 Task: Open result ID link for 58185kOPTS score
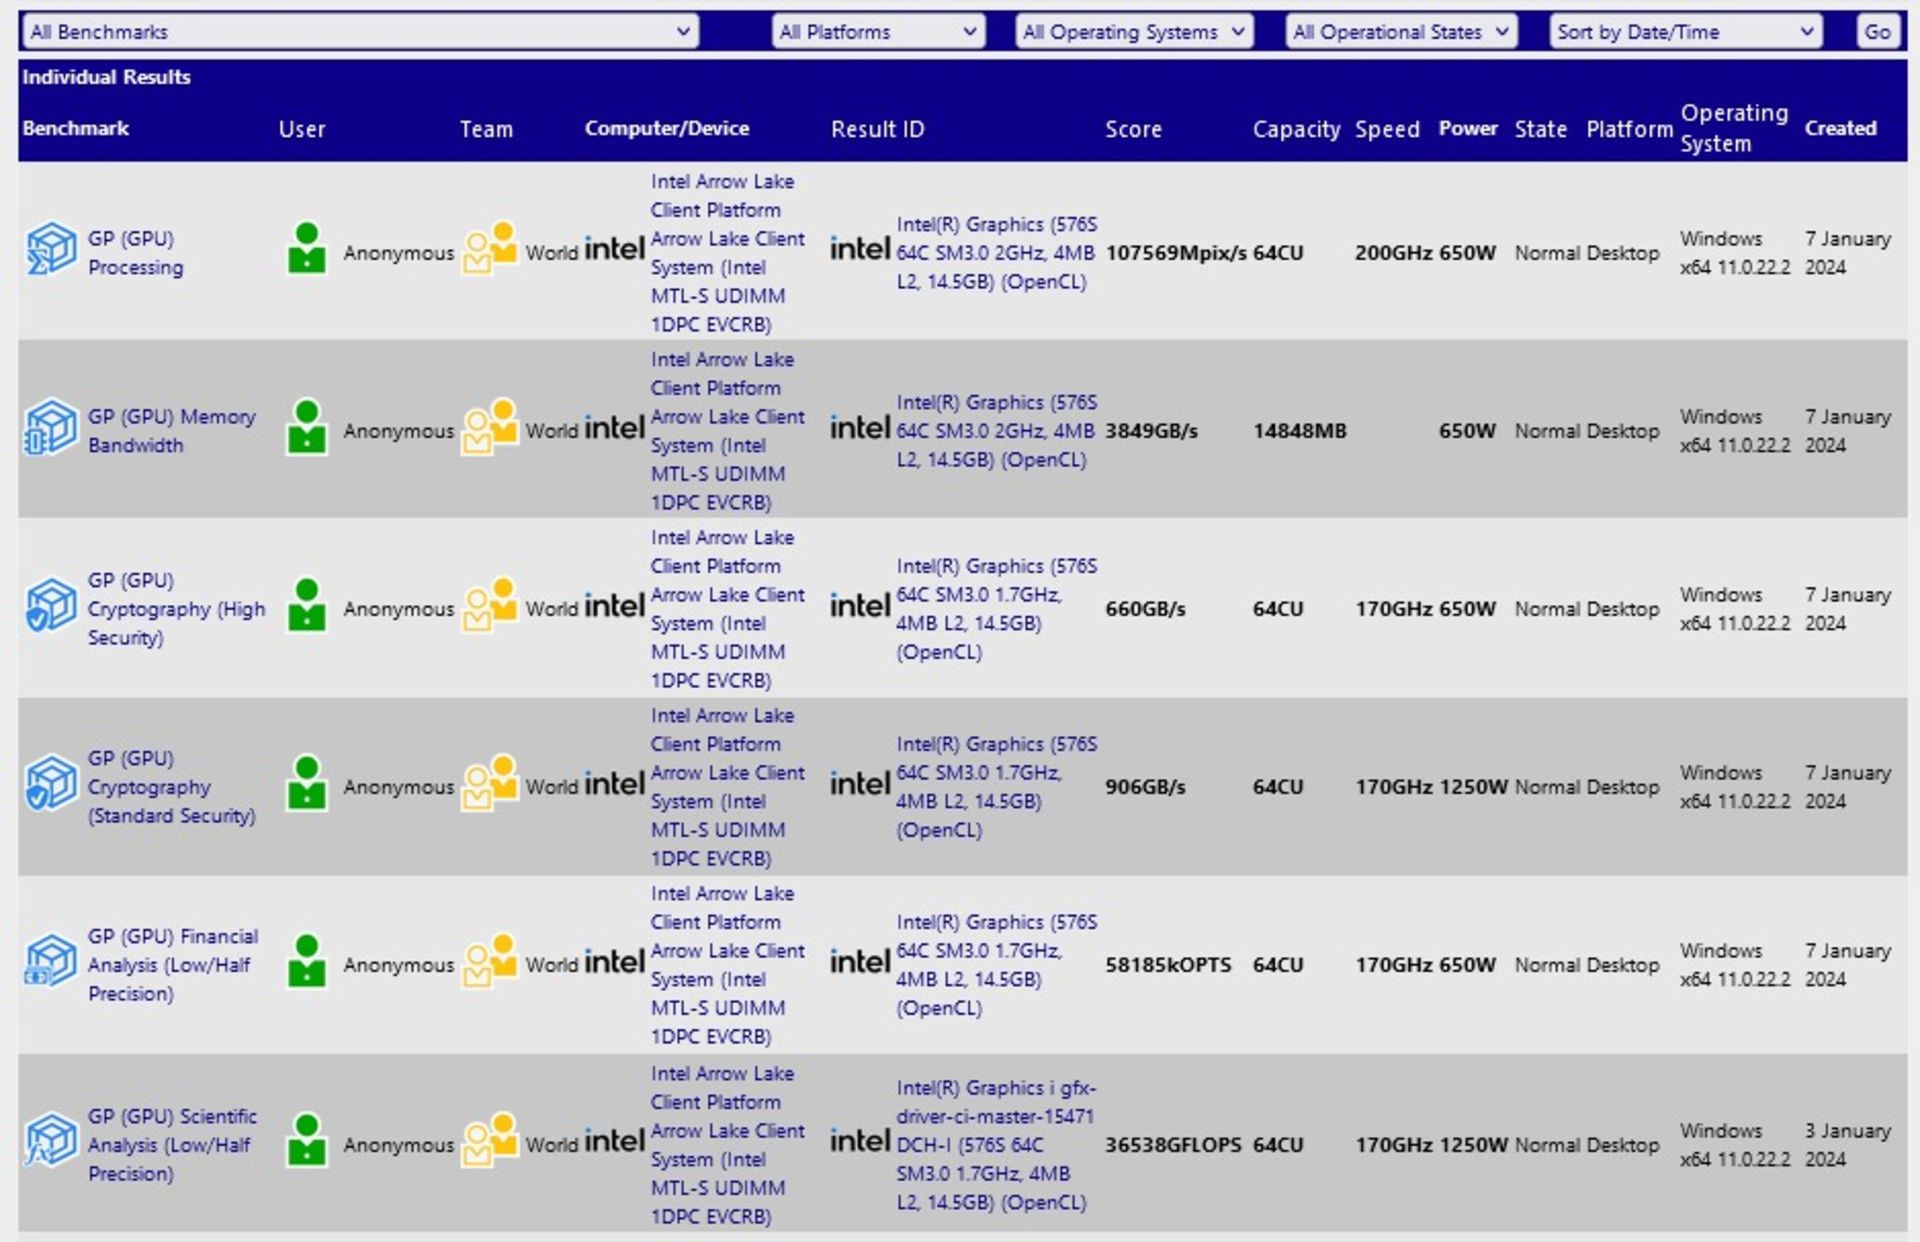click(996, 965)
